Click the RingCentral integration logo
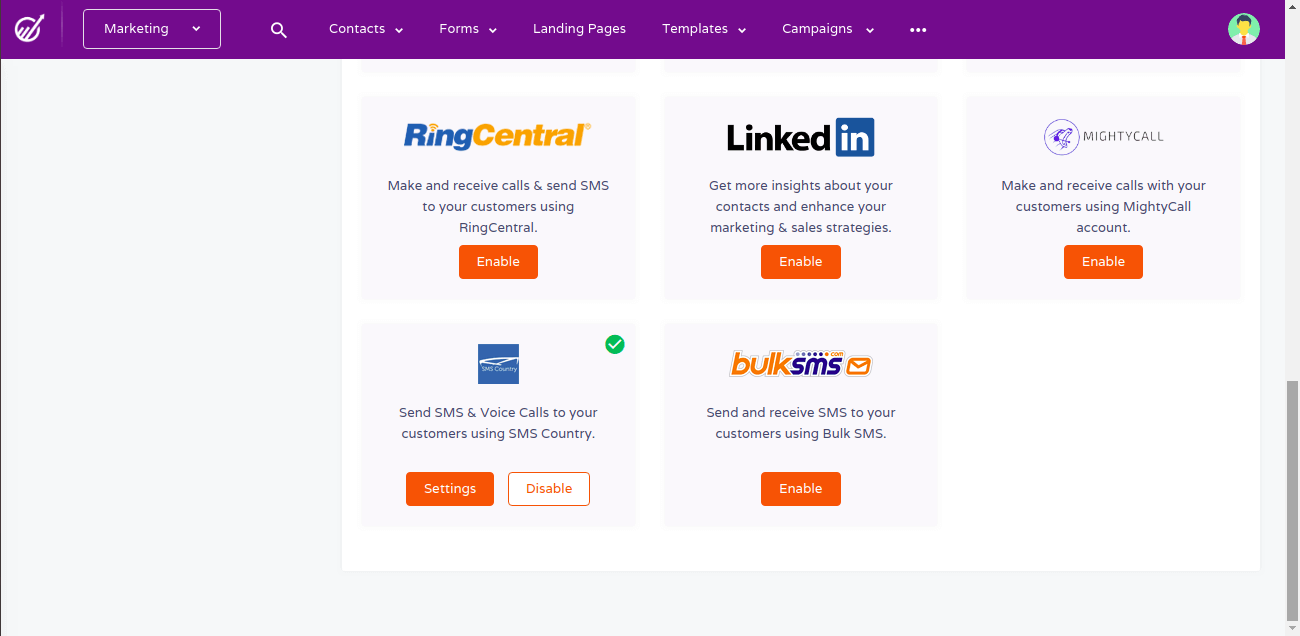Viewport: 1300px width, 636px height. point(498,136)
